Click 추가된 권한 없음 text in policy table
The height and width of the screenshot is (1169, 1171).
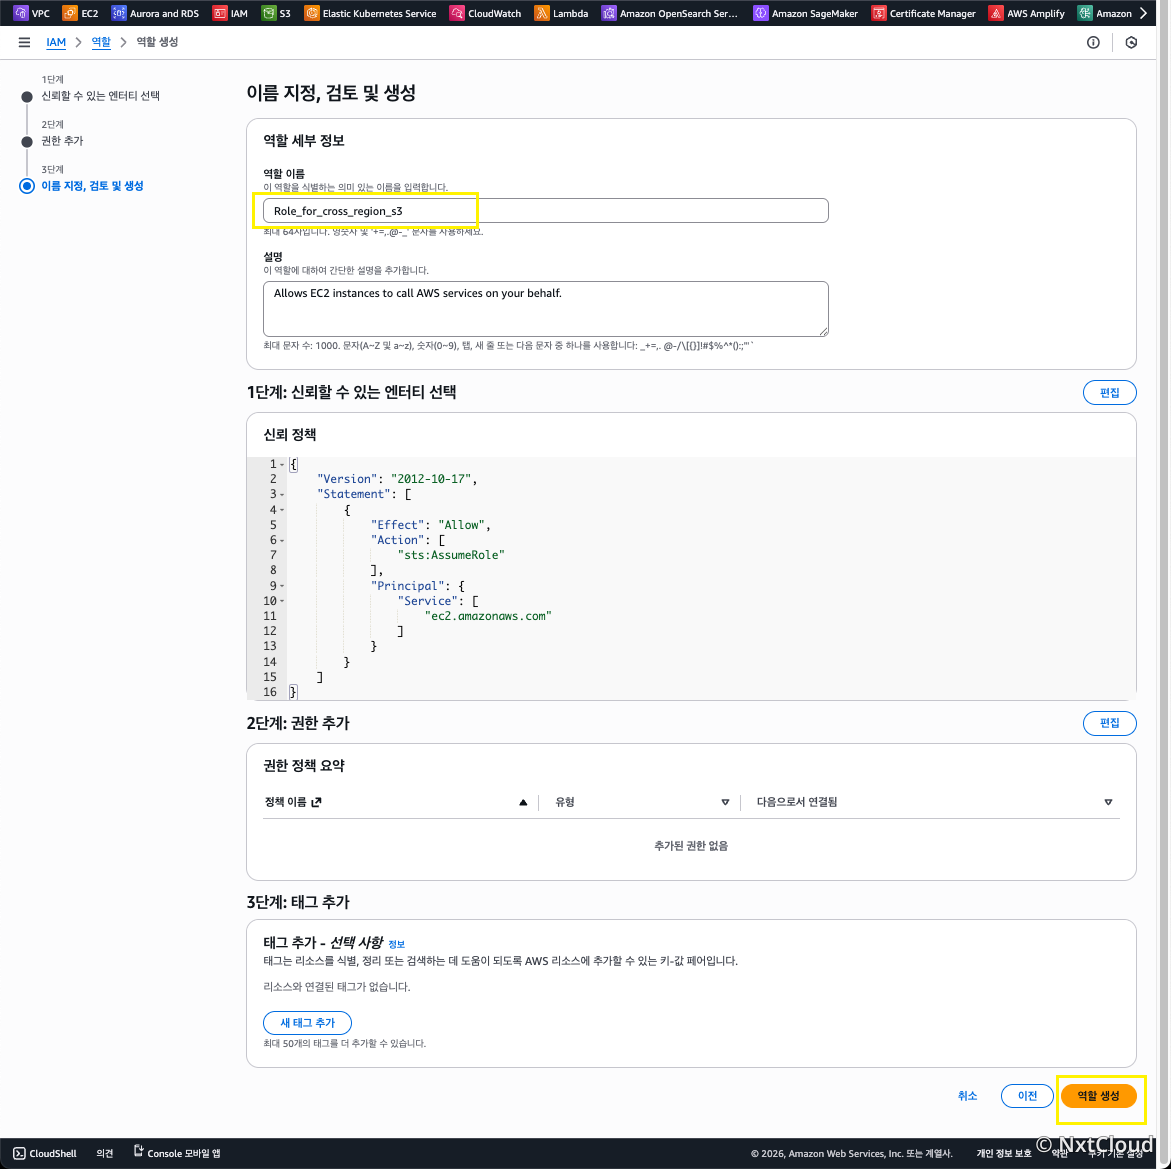(691, 846)
